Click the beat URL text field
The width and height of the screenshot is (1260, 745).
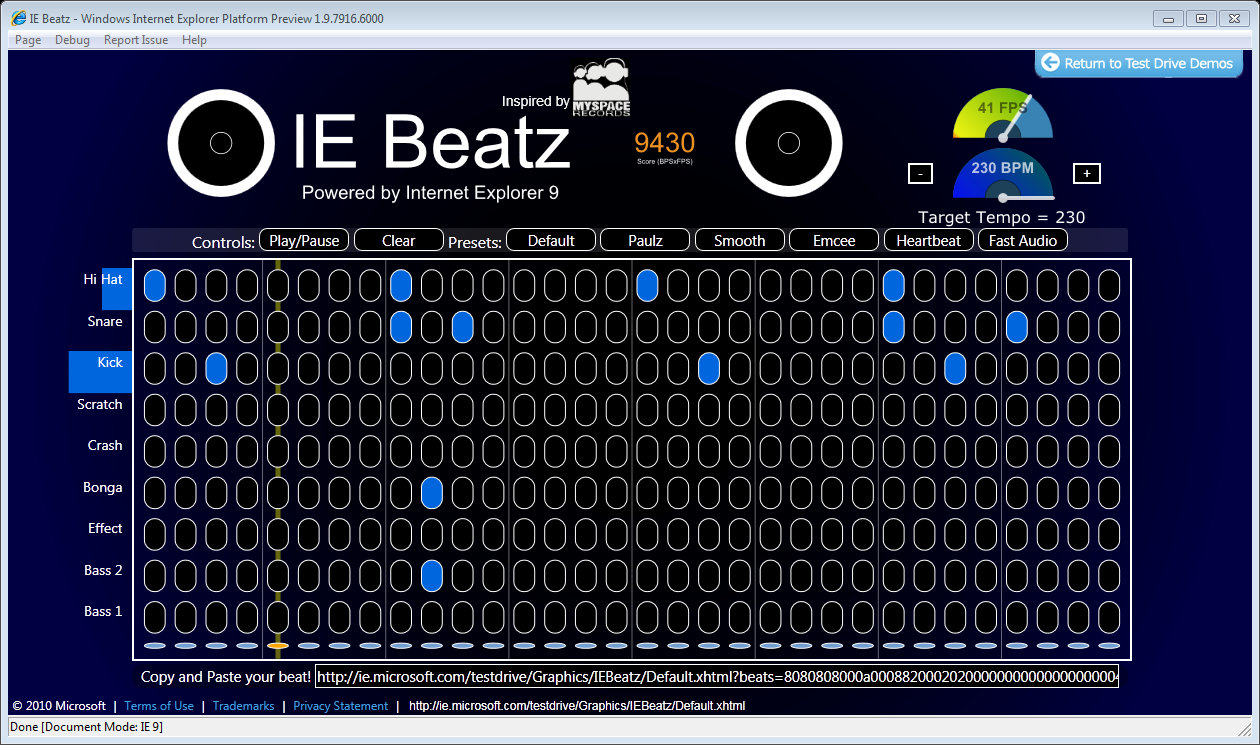coord(717,677)
